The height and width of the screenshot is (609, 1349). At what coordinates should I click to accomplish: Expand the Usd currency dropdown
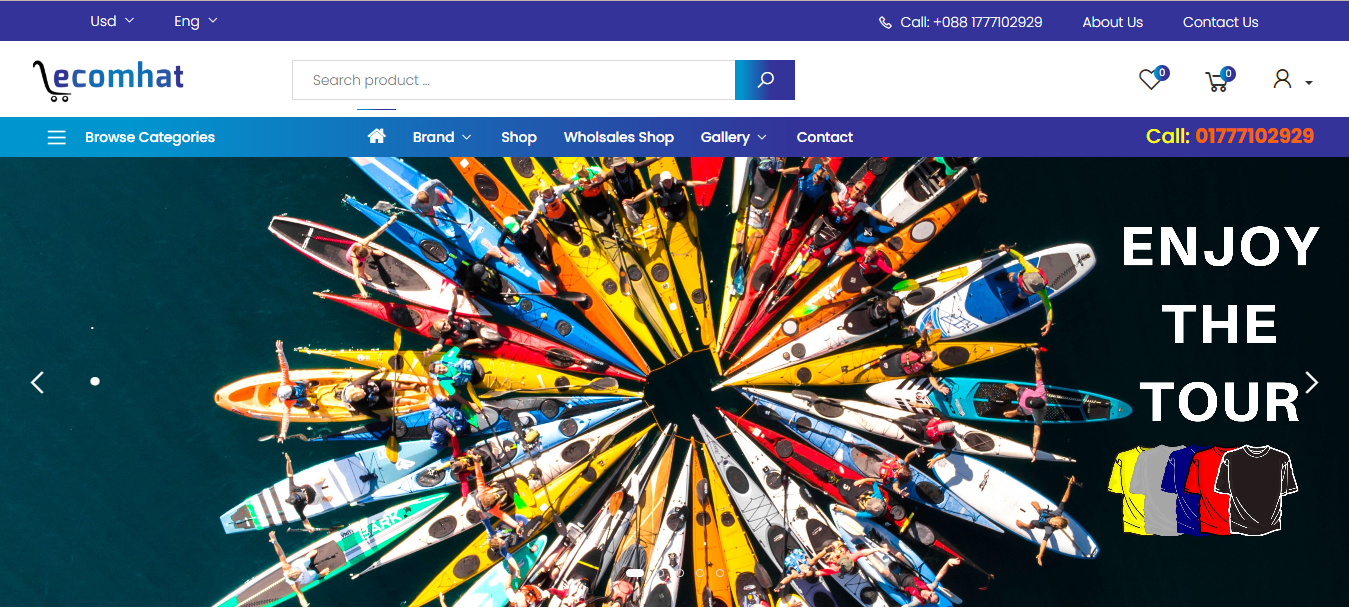point(112,21)
